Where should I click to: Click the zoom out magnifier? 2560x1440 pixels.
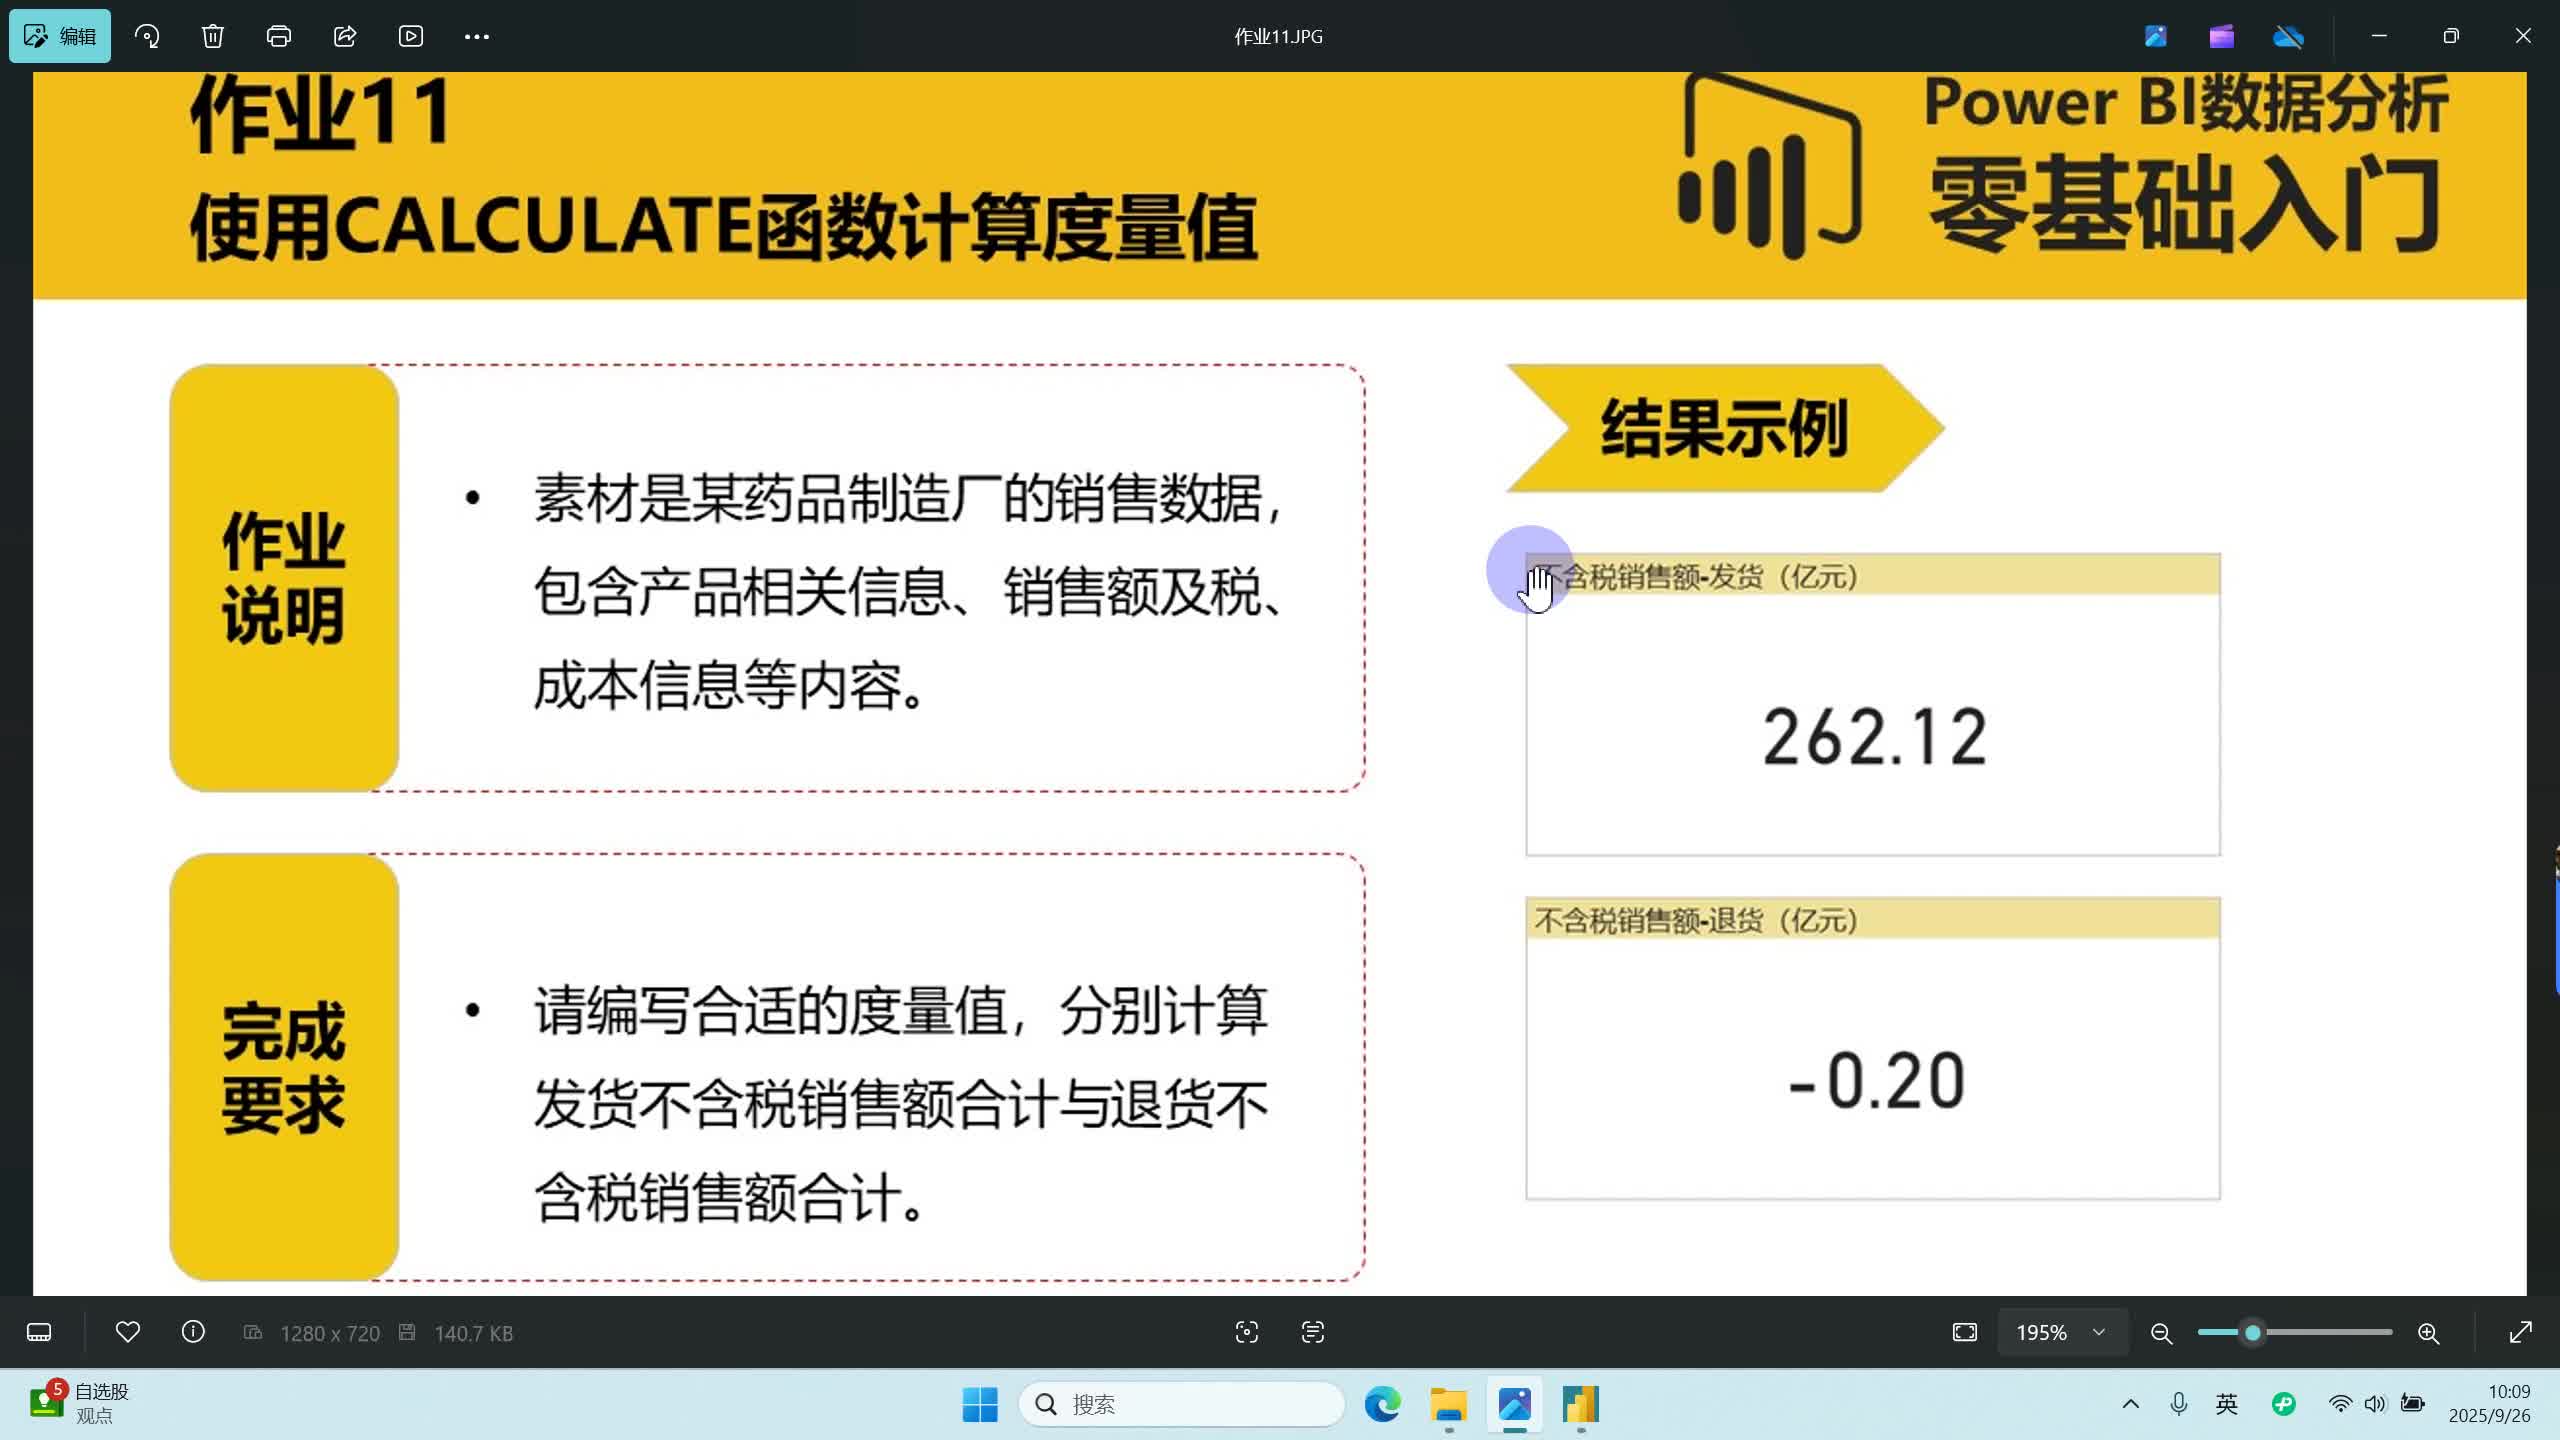[x=2161, y=1333]
